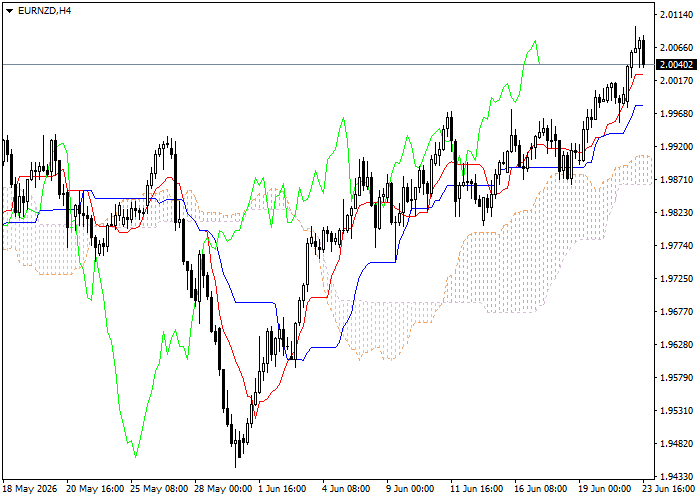Viewport: 700px width, 500px height.
Task: Click the 1.94820 price scale label
Action: (676, 444)
